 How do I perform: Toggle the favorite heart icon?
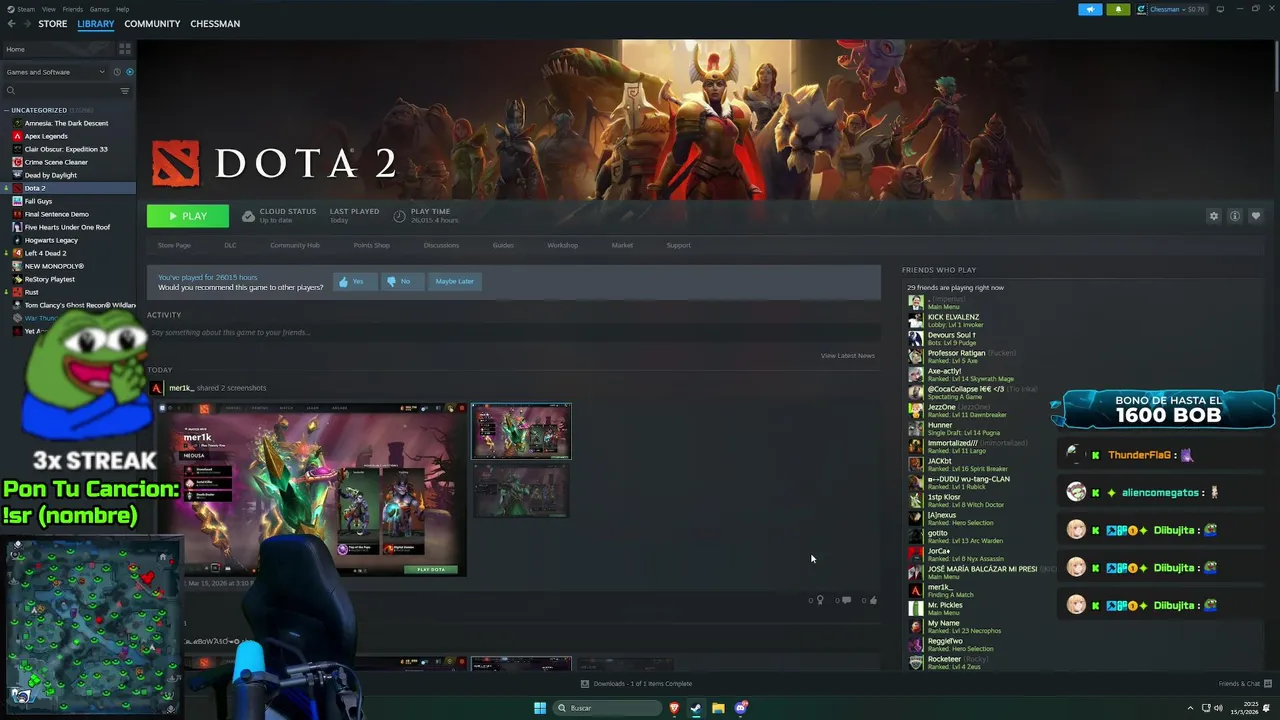(1256, 216)
